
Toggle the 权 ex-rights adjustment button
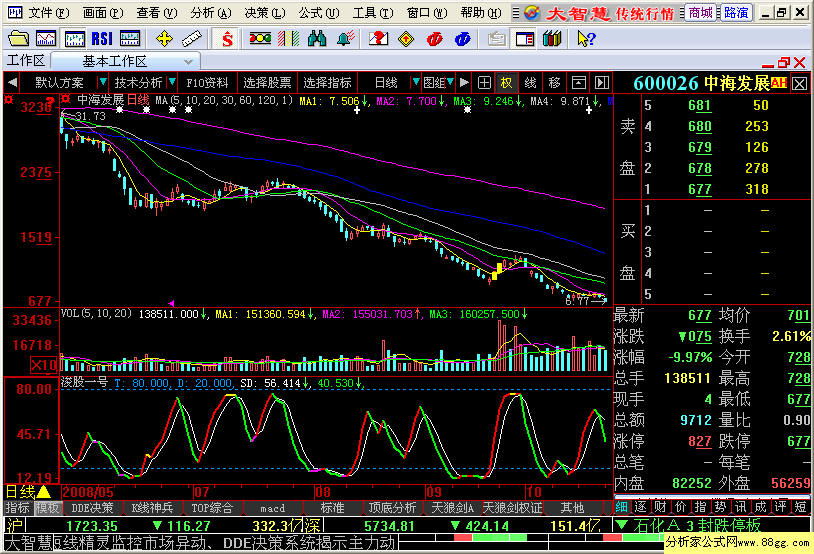506,83
